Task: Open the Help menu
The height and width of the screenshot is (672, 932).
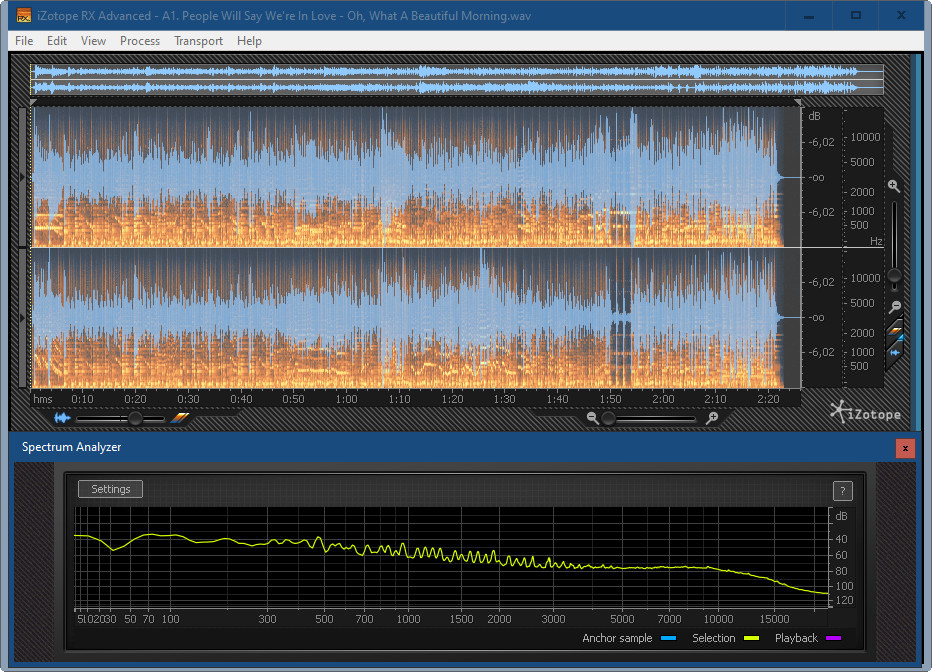Action: pos(249,41)
